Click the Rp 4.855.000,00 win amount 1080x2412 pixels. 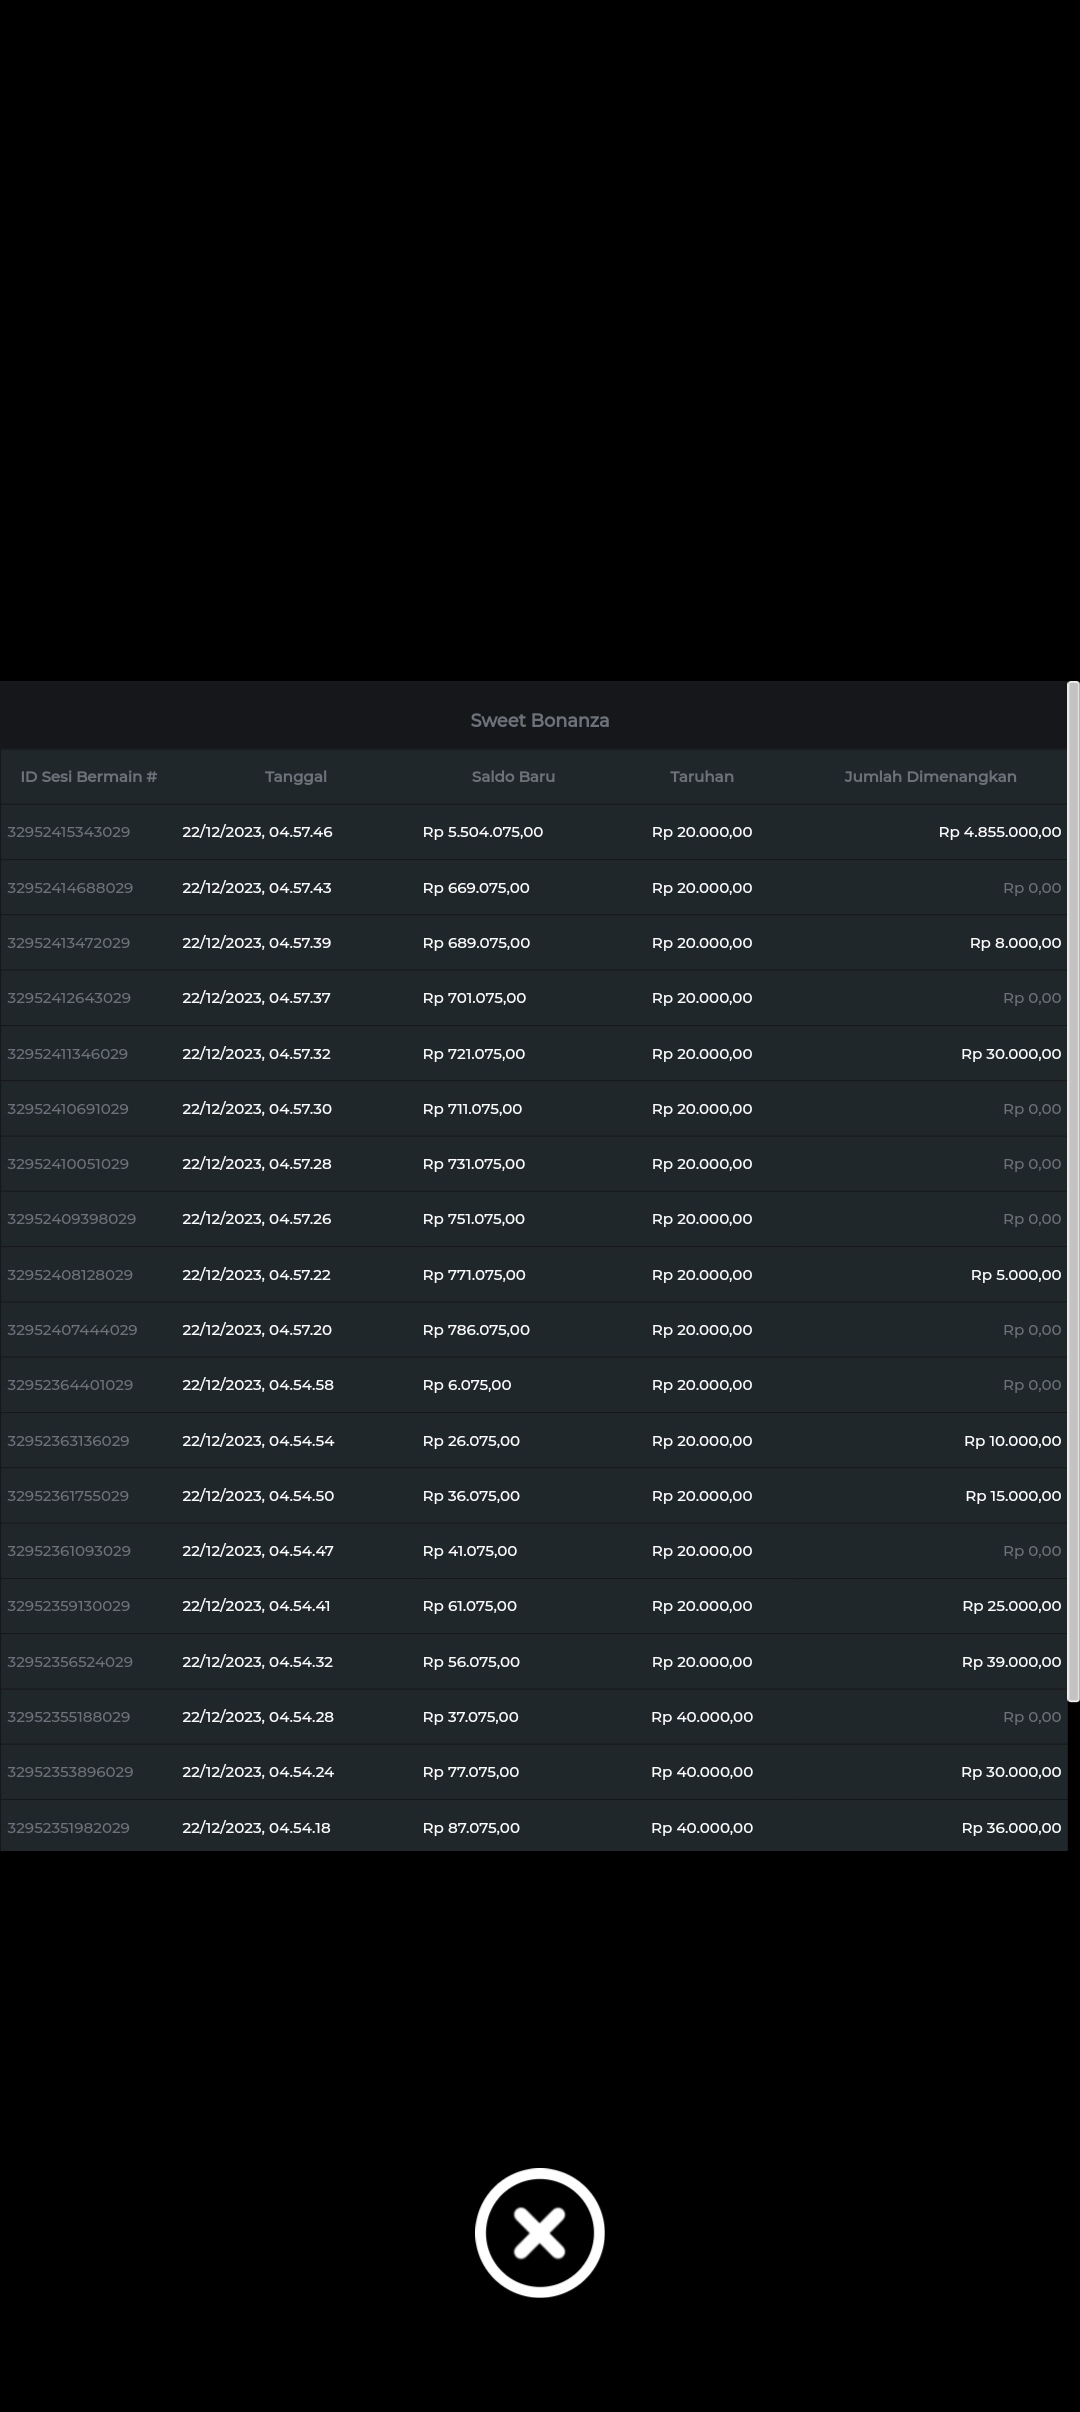coord(999,832)
